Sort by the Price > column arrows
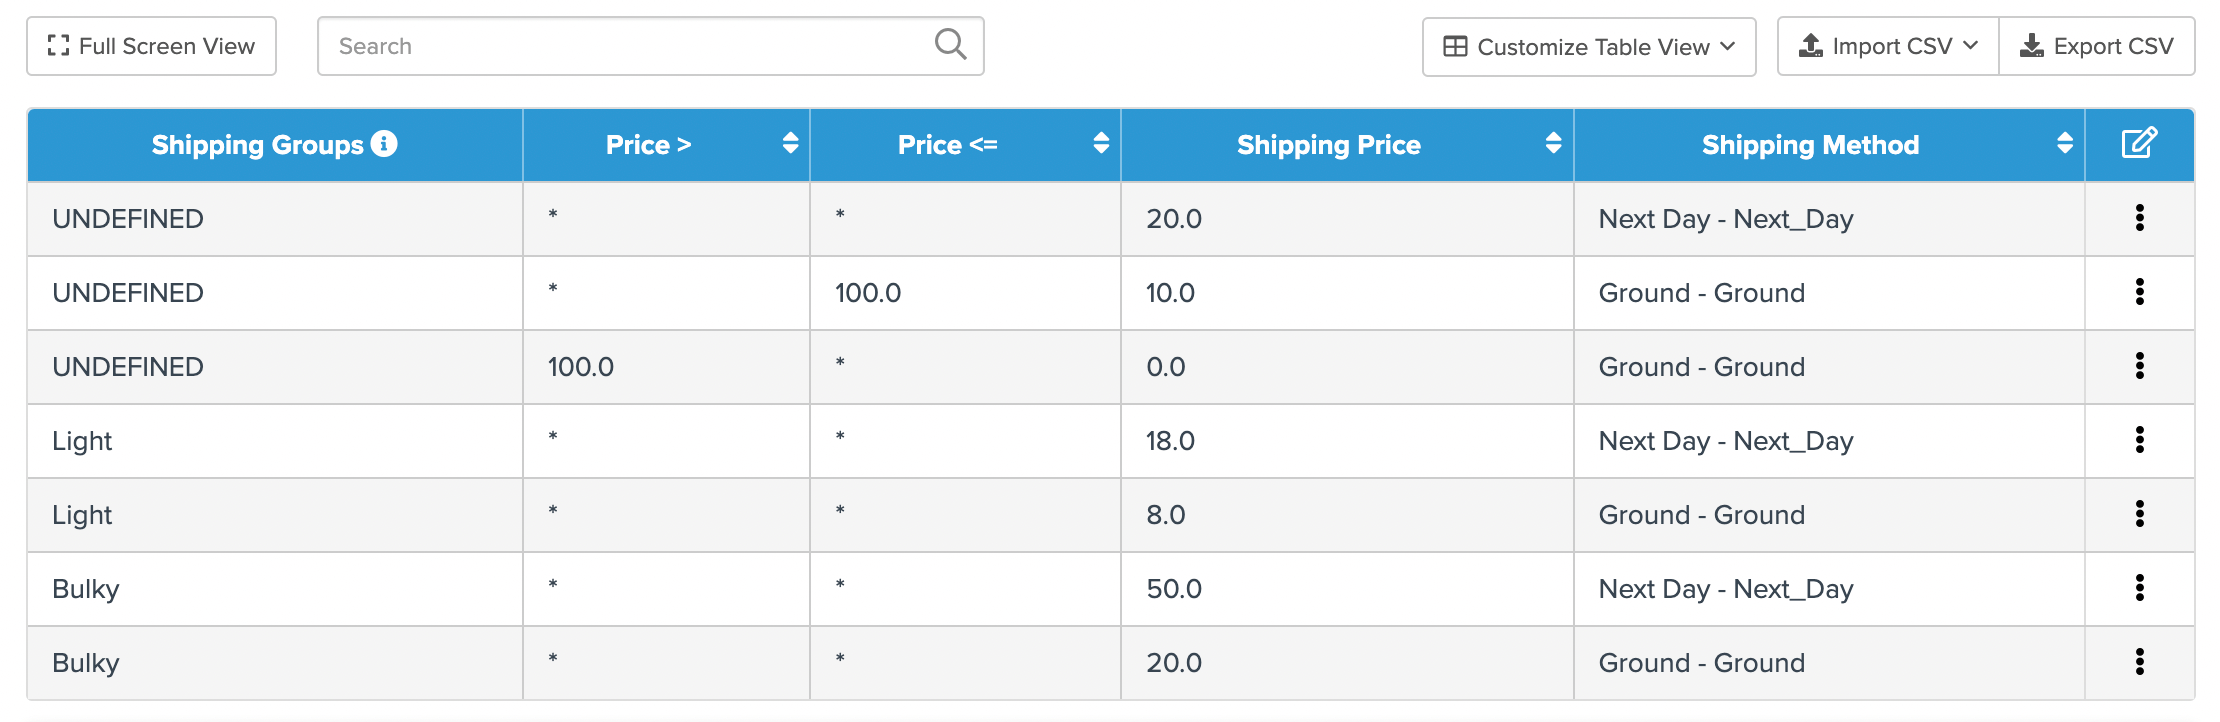This screenshot has height=722, width=2220. point(790,143)
